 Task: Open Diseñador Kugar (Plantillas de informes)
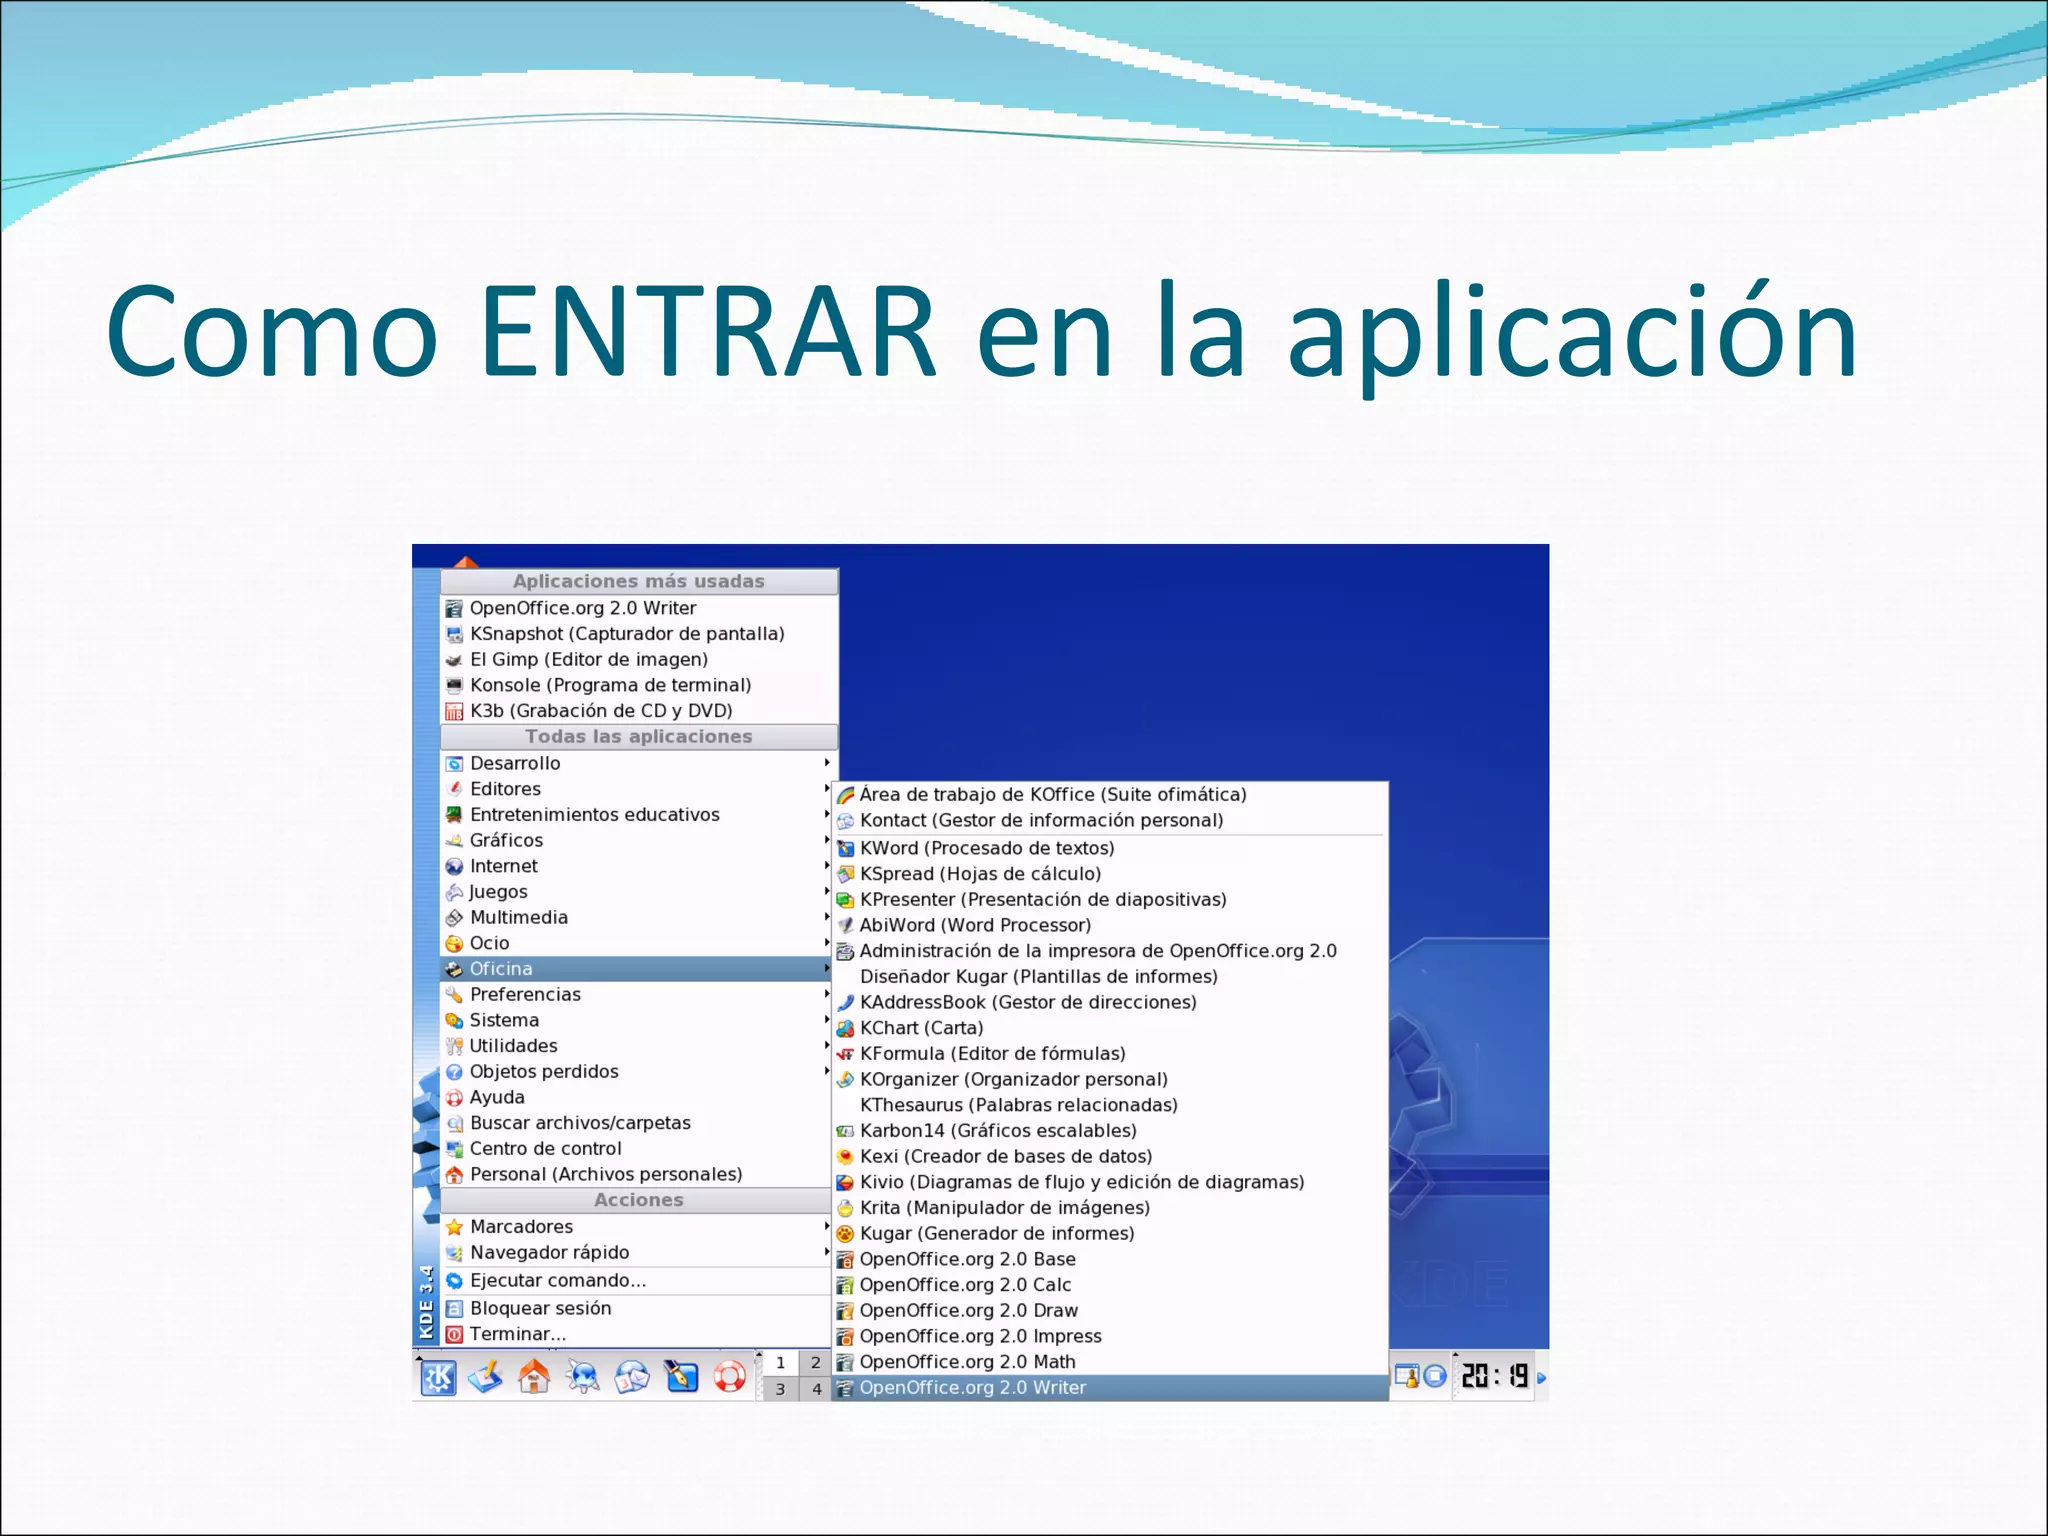1110,977
